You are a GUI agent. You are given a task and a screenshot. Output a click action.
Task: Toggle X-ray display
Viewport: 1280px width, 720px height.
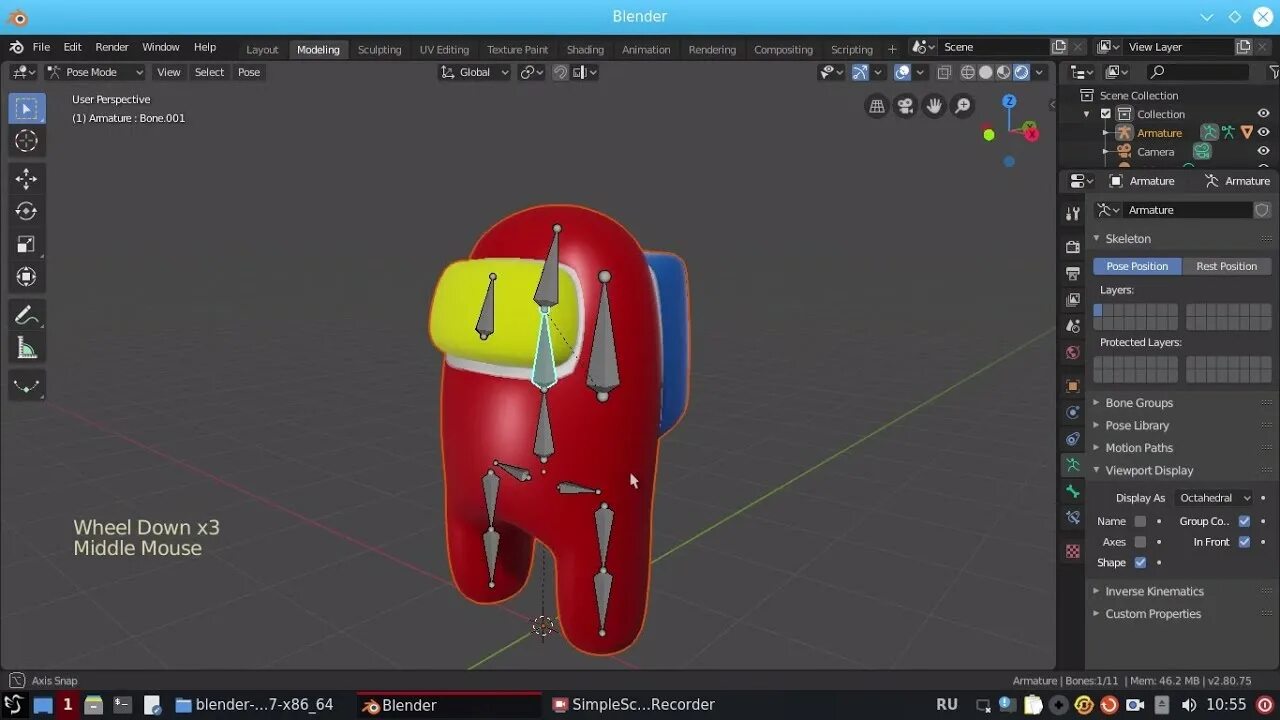[x=943, y=72]
